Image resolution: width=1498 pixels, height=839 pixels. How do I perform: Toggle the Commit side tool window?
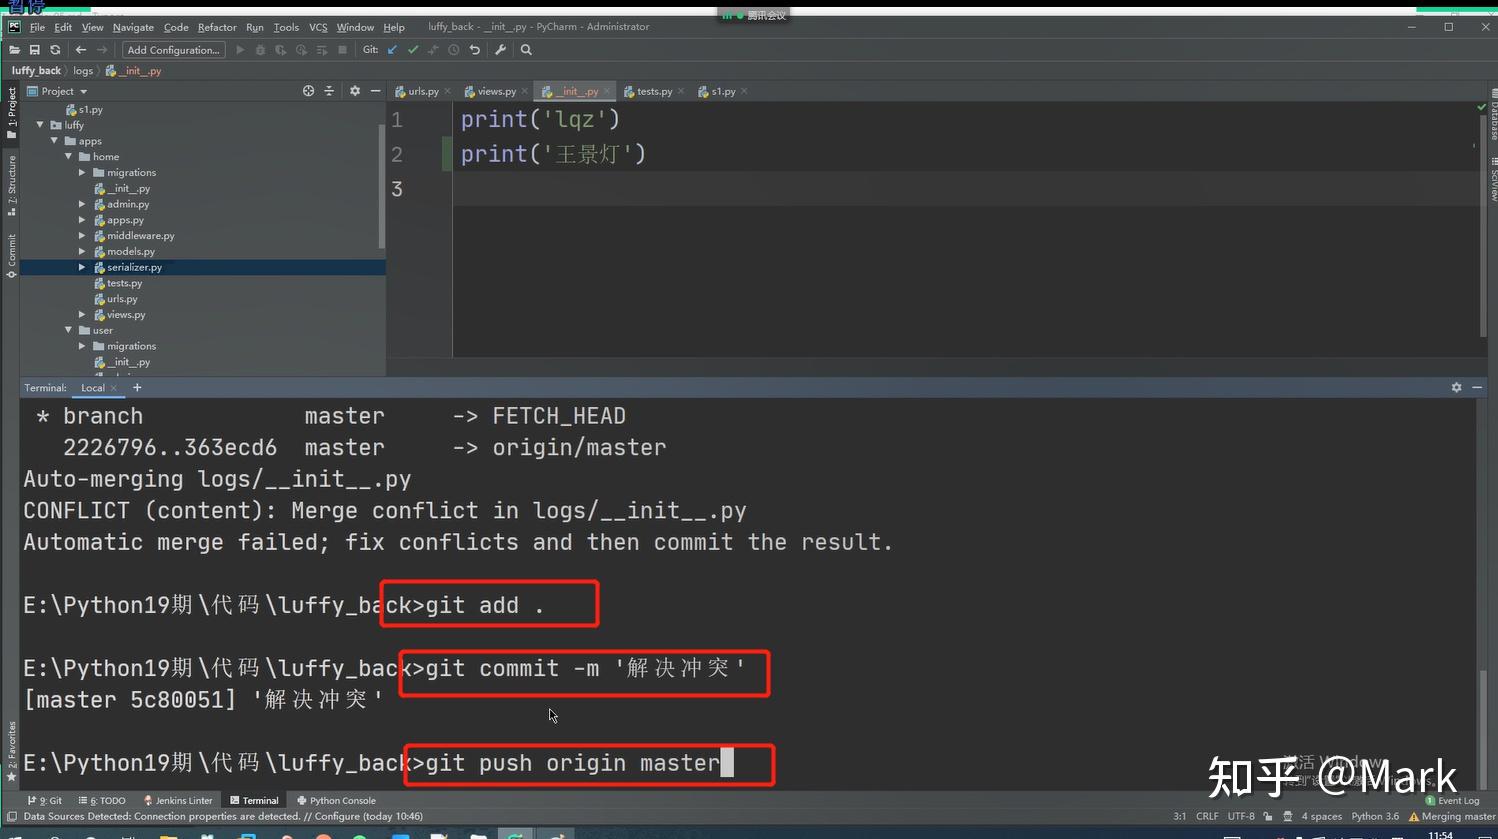click(11, 255)
